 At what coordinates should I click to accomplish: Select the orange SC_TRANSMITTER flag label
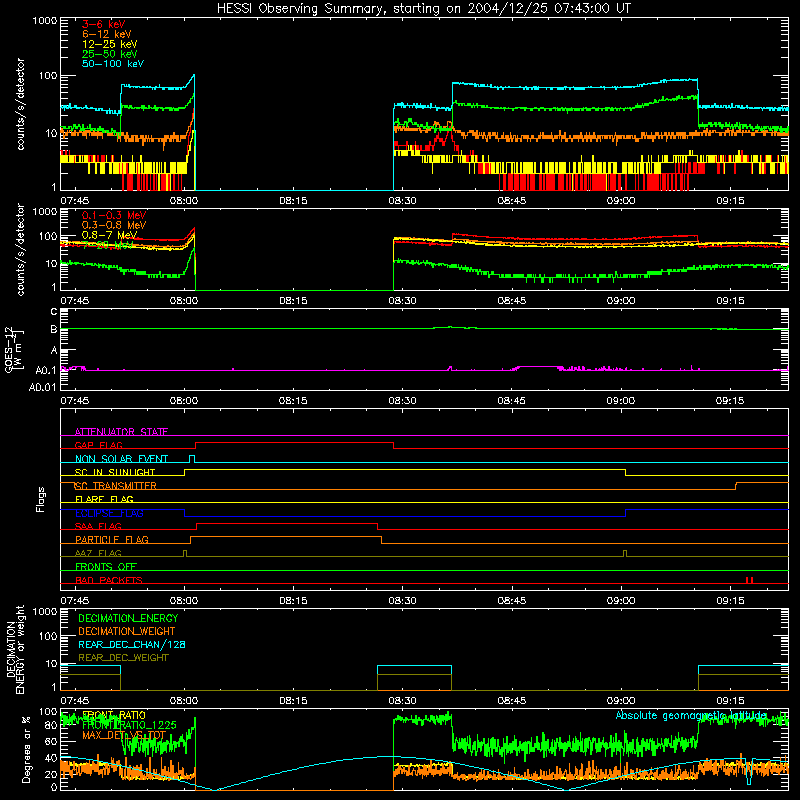115,486
